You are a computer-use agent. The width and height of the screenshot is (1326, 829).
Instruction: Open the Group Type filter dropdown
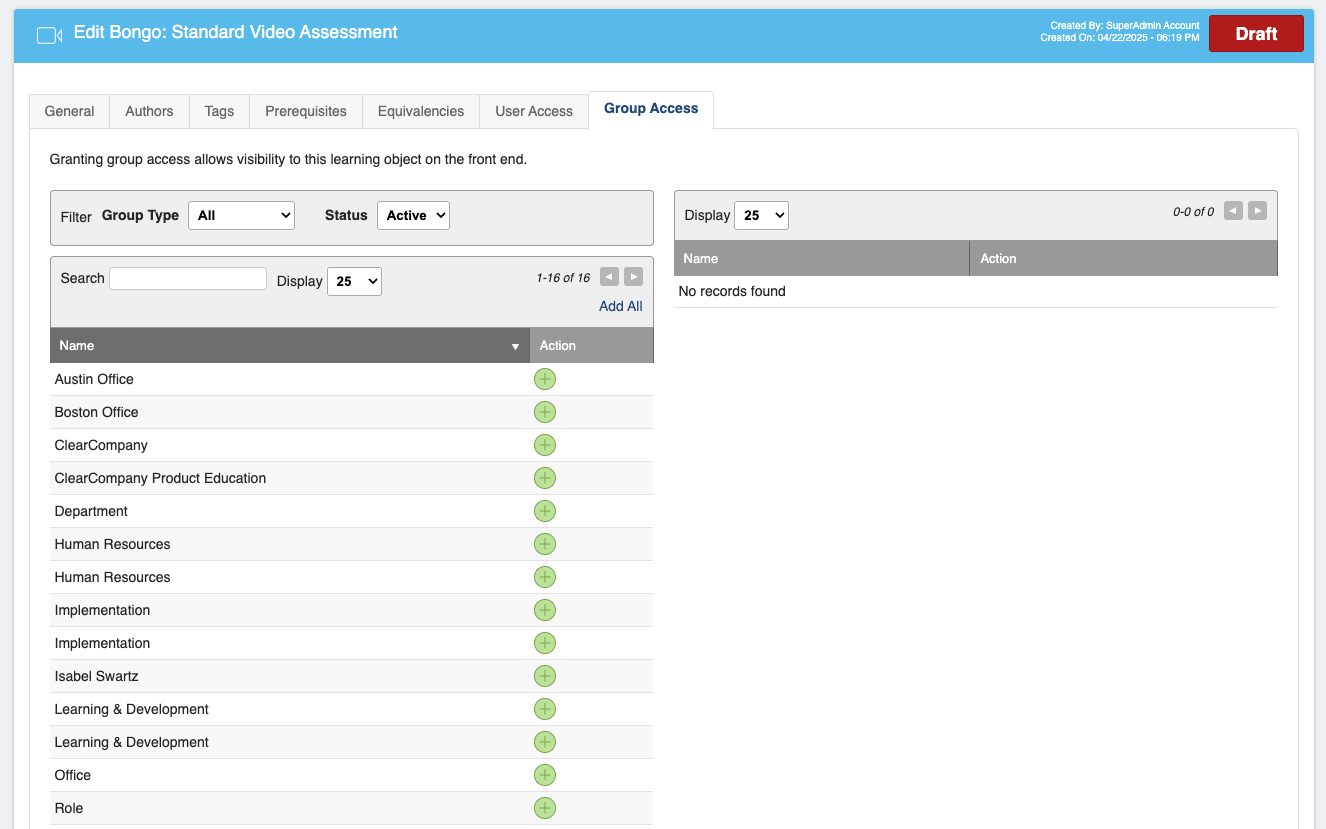(241, 215)
